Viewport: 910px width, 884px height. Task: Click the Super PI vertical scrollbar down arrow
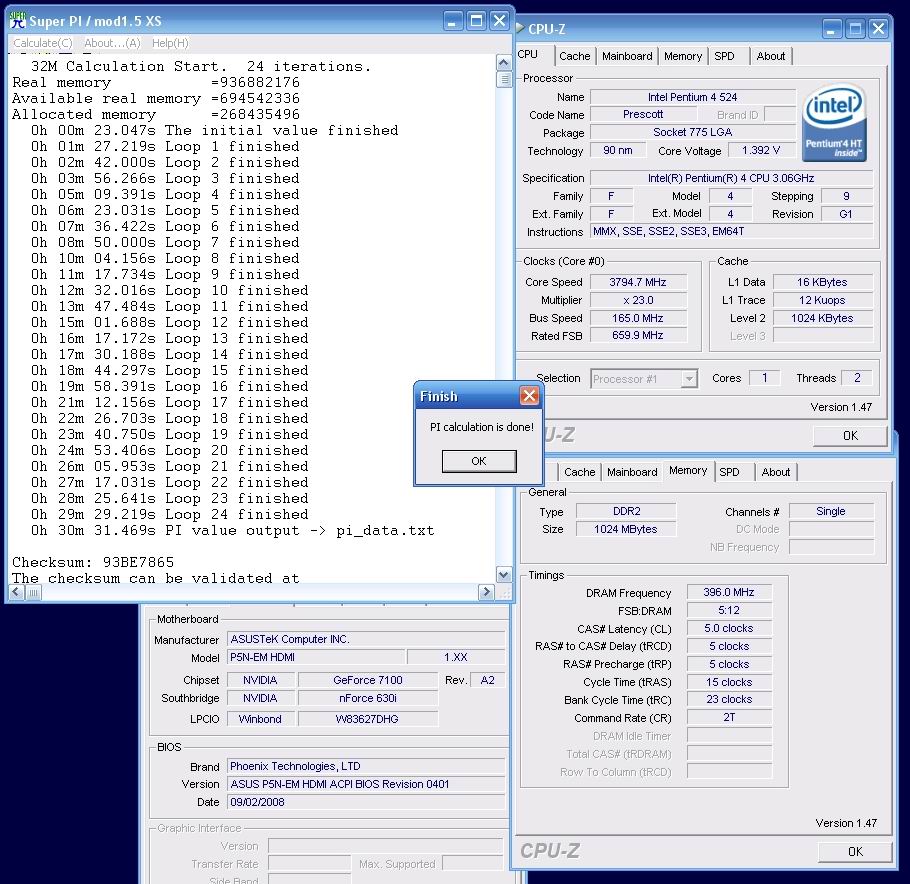coord(504,575)
